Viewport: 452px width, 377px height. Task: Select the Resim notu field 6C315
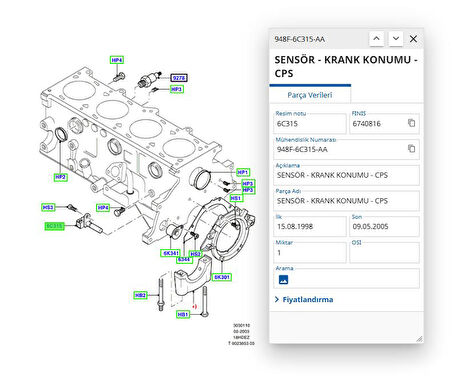tap(310, 124)
